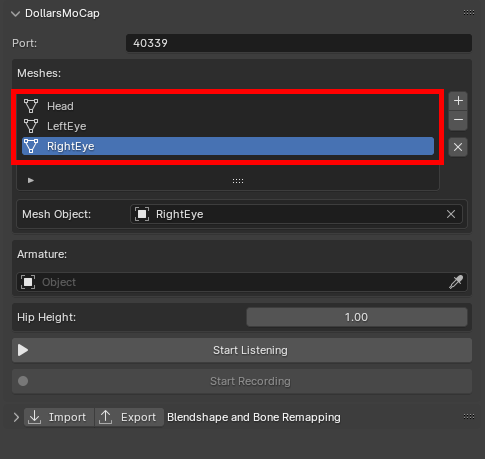Select the RightEye mesh entry
Viewport: 485px width, 459px height.
coord(228,146)
